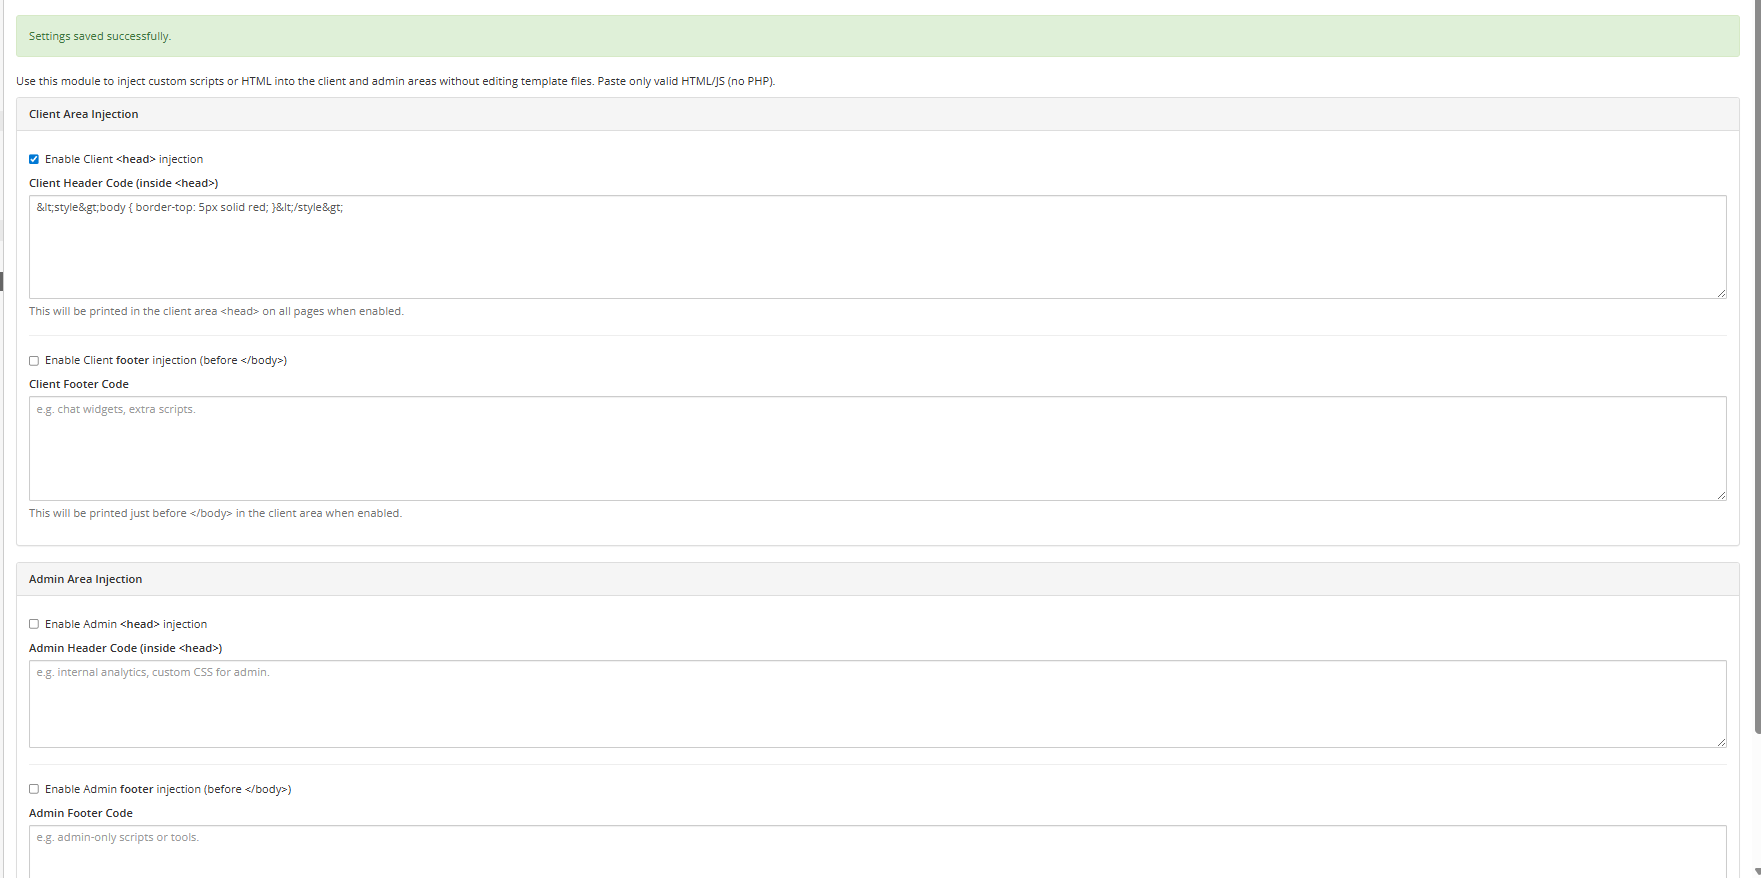Click the 'Admin Header Code (inside <head>)' label

pyautogui.click(x=125, y=648)
